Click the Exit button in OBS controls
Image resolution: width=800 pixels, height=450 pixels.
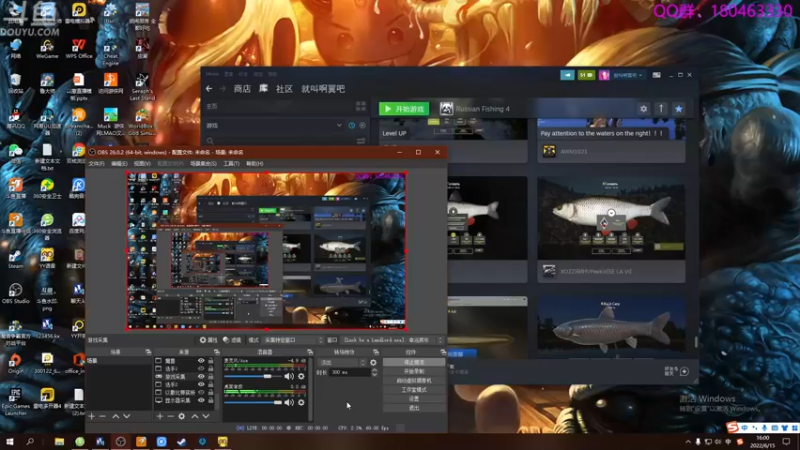pyautogui.click(x=414, y=408)
